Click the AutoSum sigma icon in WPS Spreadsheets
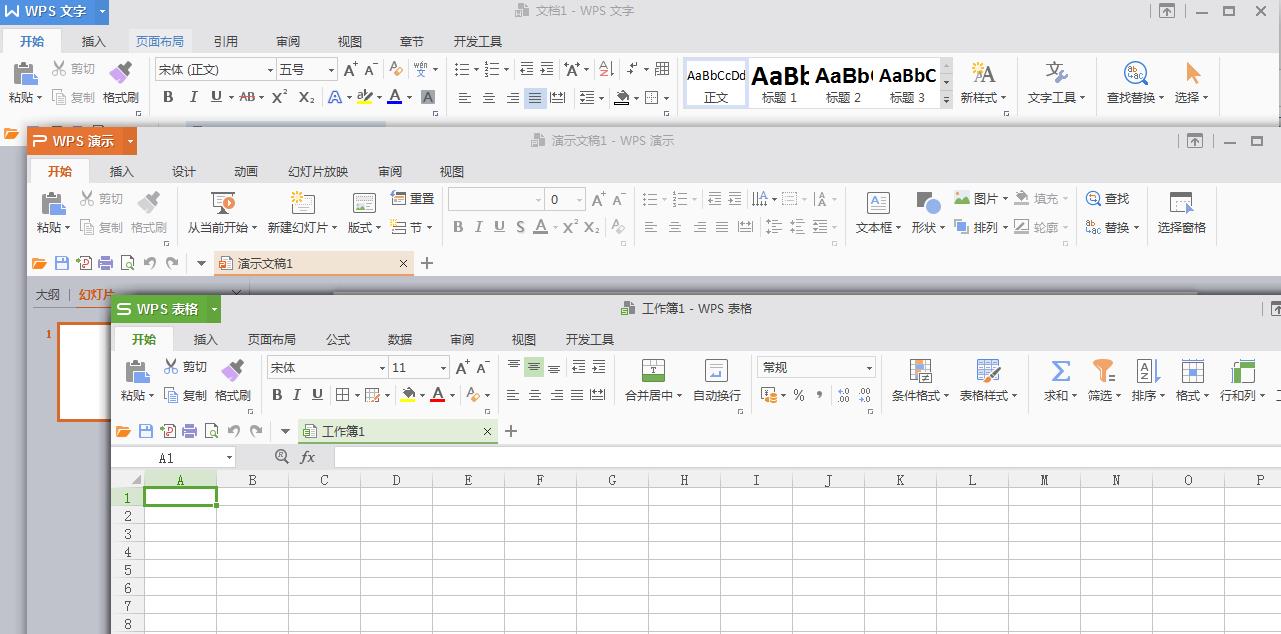Screen dimensions: 1281x634 click(x=1060, y=371)
